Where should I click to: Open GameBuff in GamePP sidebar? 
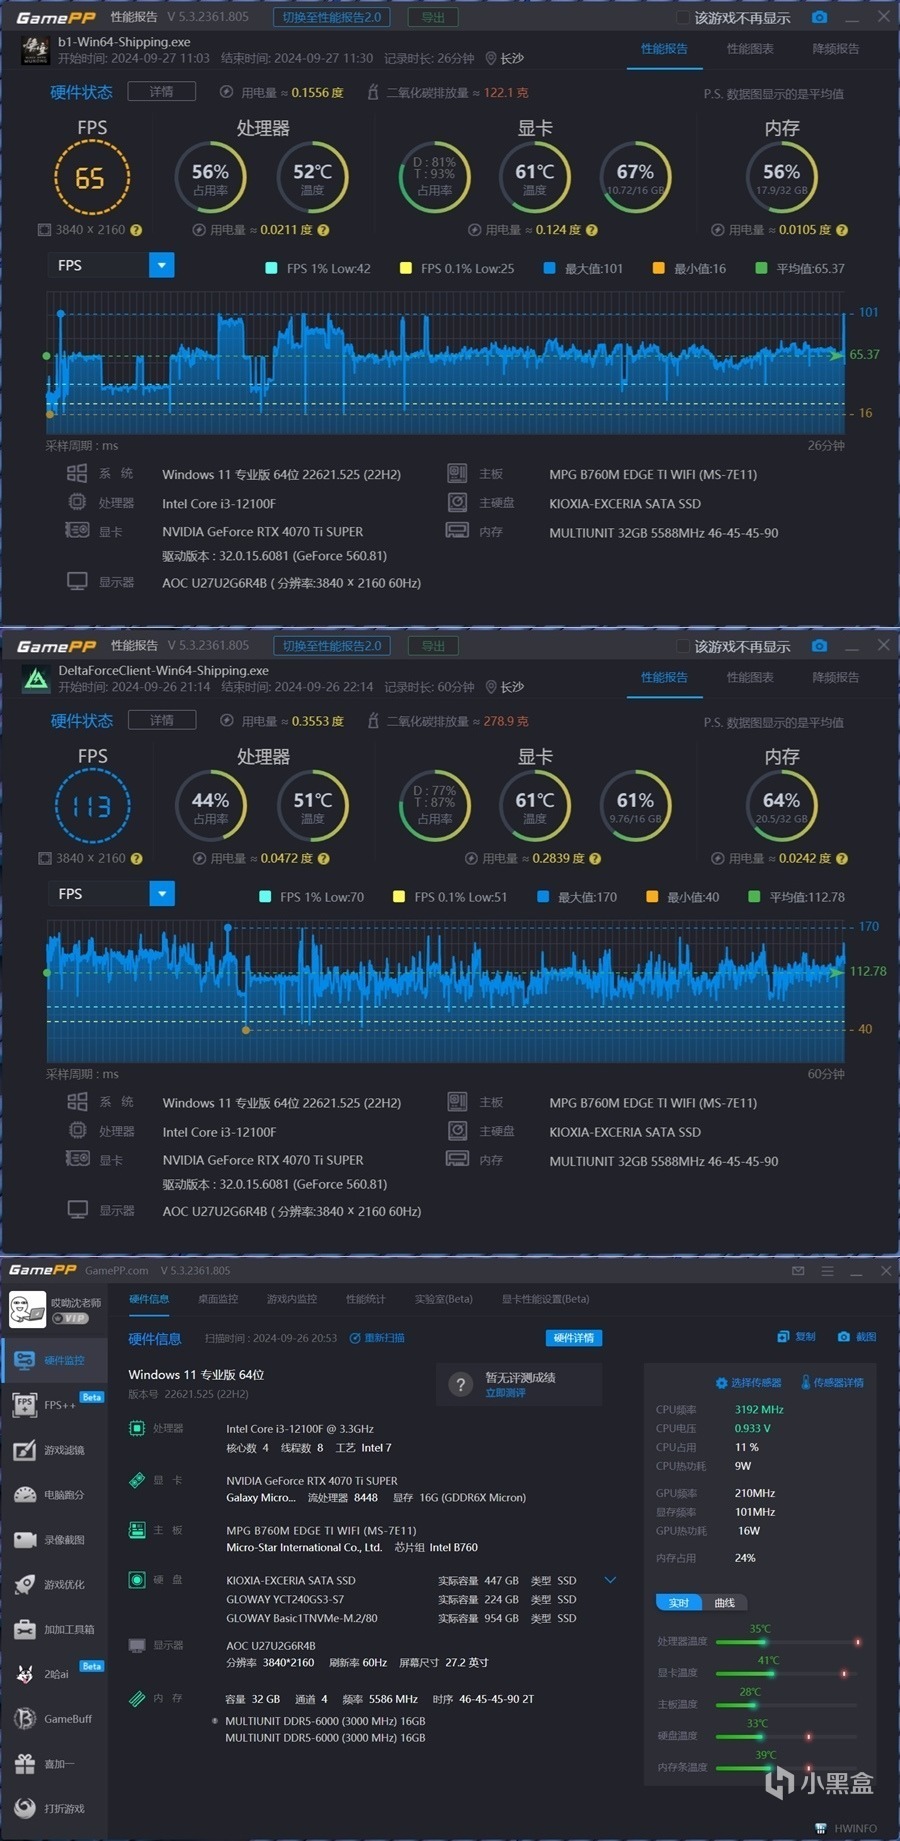54,1719
